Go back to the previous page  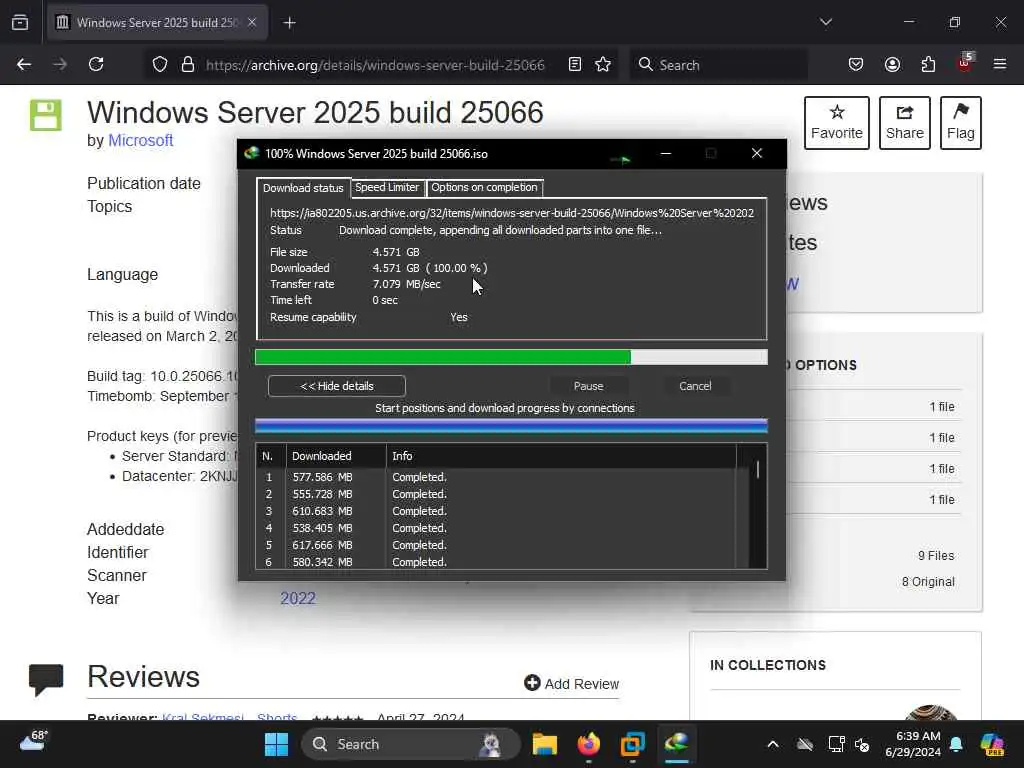24,64
